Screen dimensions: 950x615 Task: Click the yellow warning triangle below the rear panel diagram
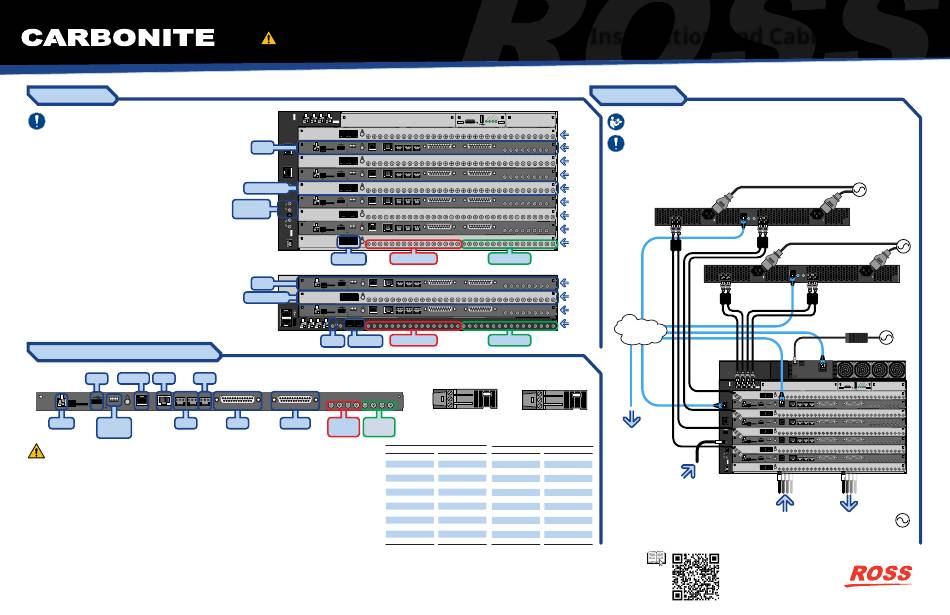point(36,451)
